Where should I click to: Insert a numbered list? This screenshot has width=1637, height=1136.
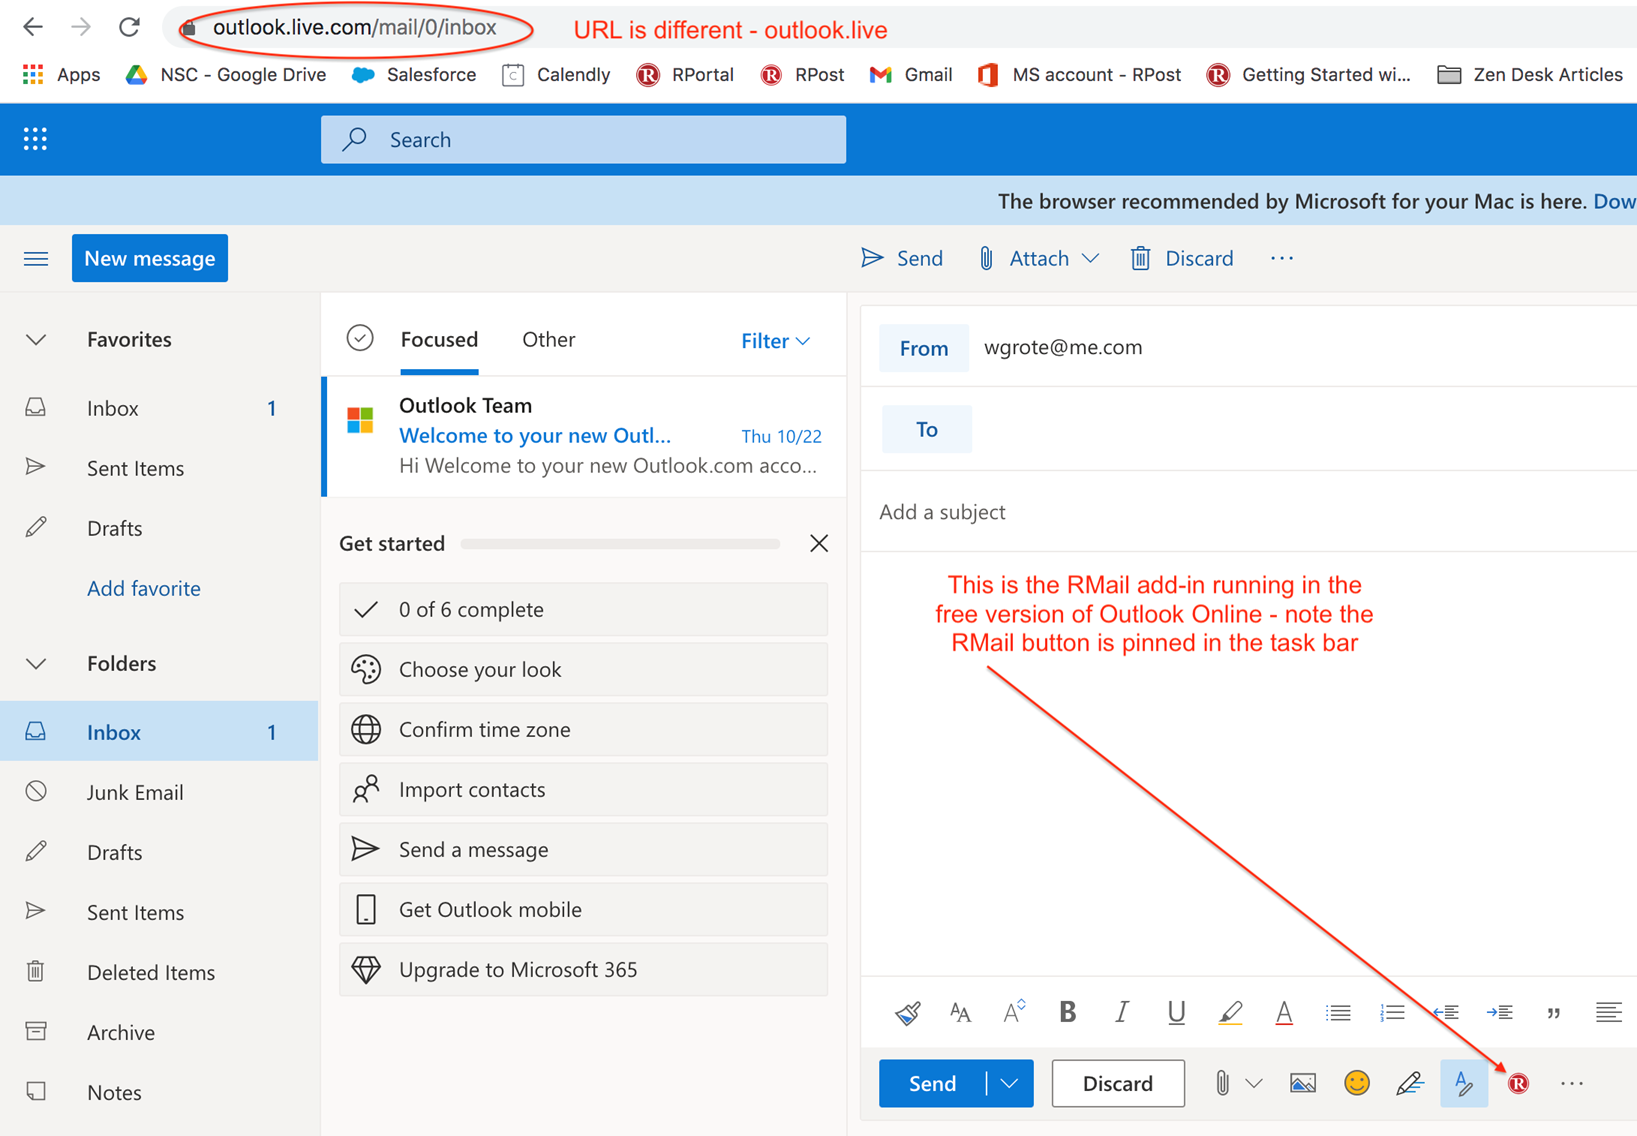1391,1012
